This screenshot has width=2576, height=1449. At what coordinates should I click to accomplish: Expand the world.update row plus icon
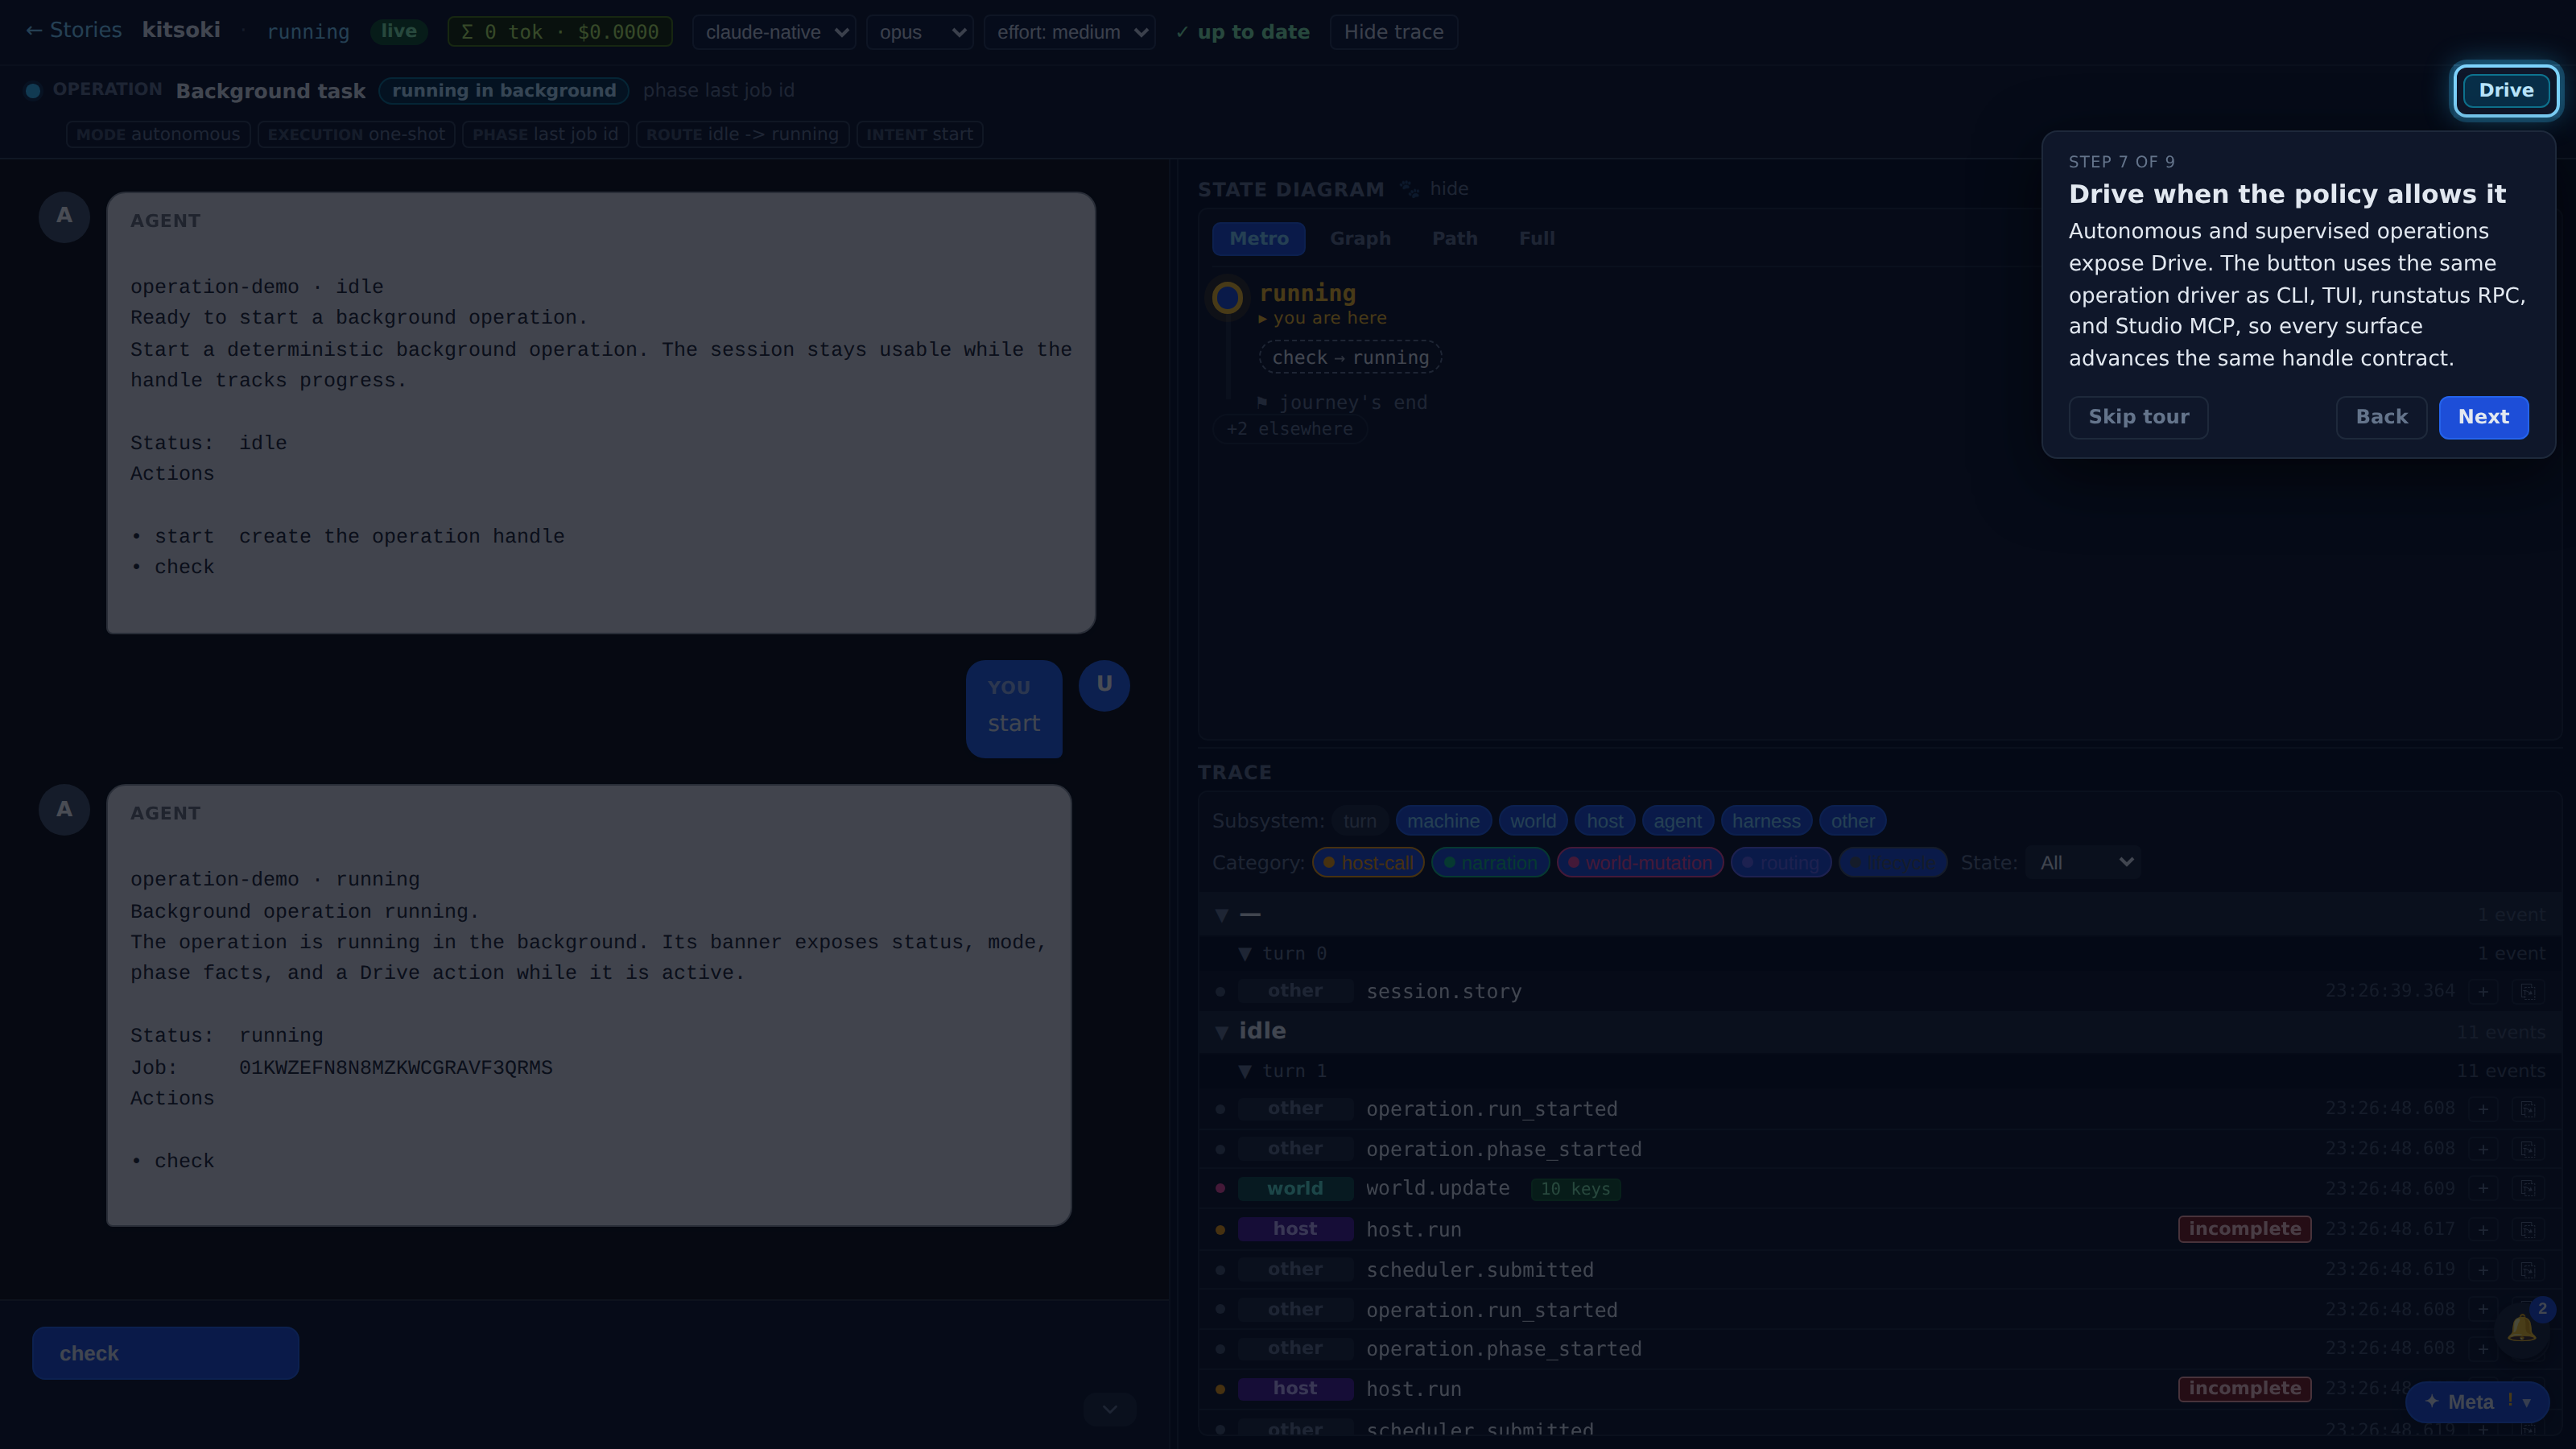coord(2483,1189)
